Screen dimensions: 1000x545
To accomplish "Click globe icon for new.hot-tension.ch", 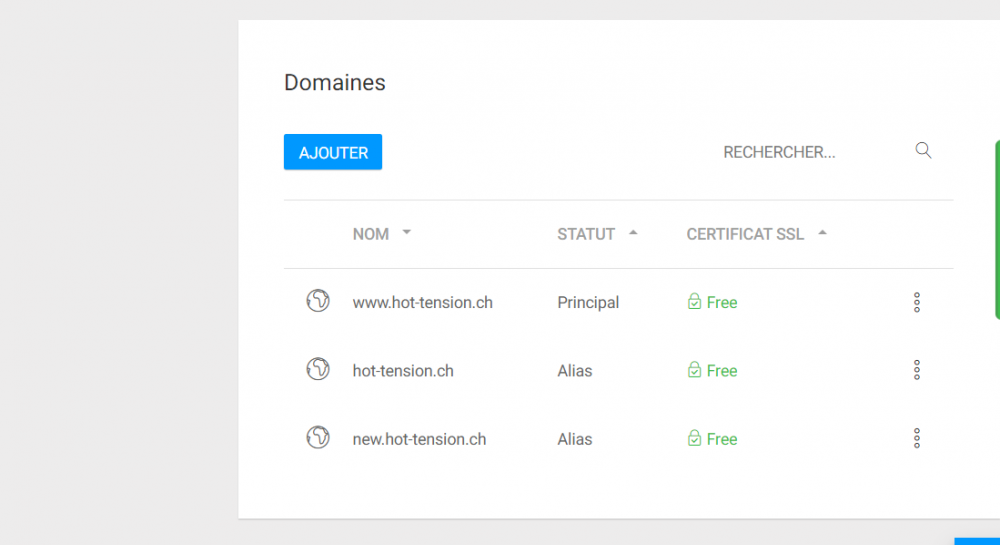I will pyautogui.click(x=318, y=438).
